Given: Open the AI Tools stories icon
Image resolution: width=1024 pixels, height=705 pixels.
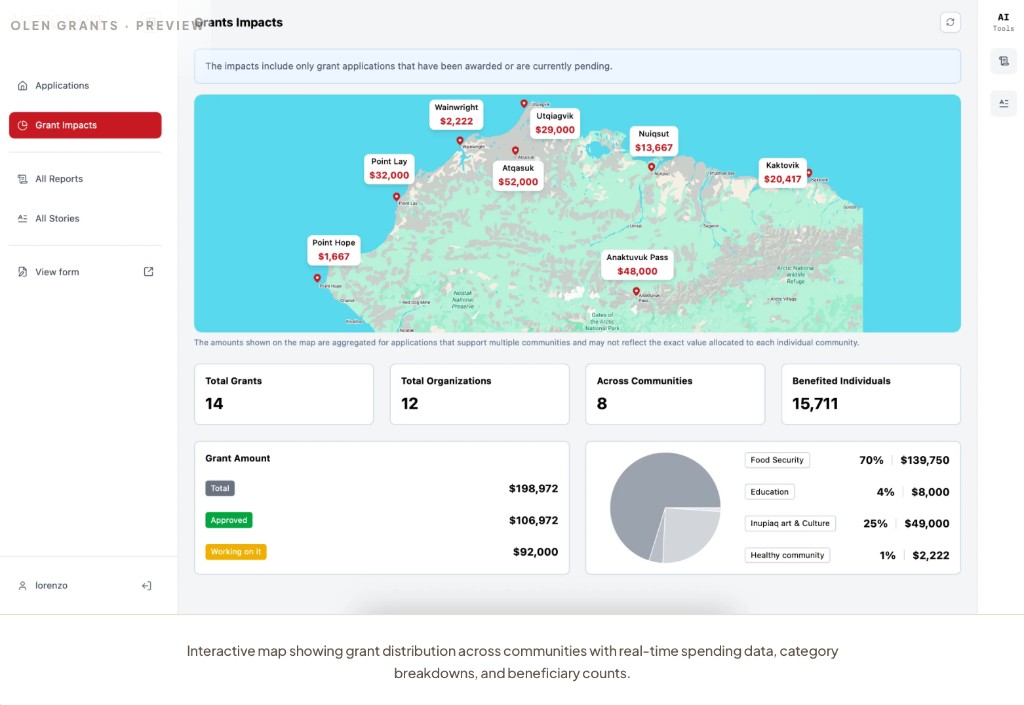Looking at the screenshot, I should 1004,103.
